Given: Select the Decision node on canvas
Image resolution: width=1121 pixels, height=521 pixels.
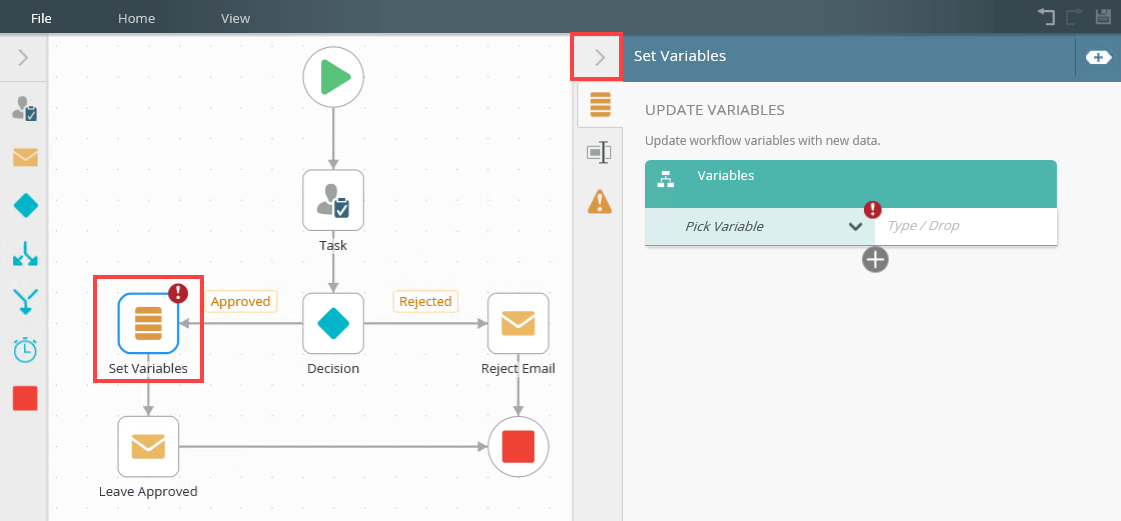Looking at the screenshot, I should tap(333, 323).
